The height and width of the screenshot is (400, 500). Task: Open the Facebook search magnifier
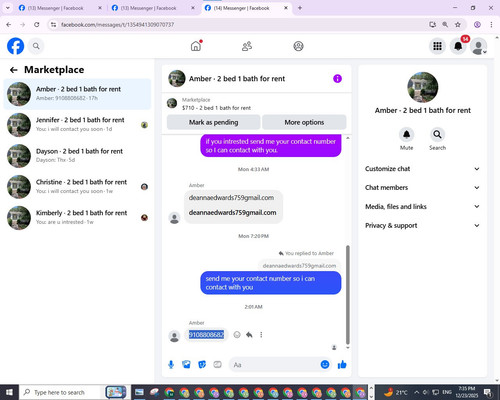point(36,46)
